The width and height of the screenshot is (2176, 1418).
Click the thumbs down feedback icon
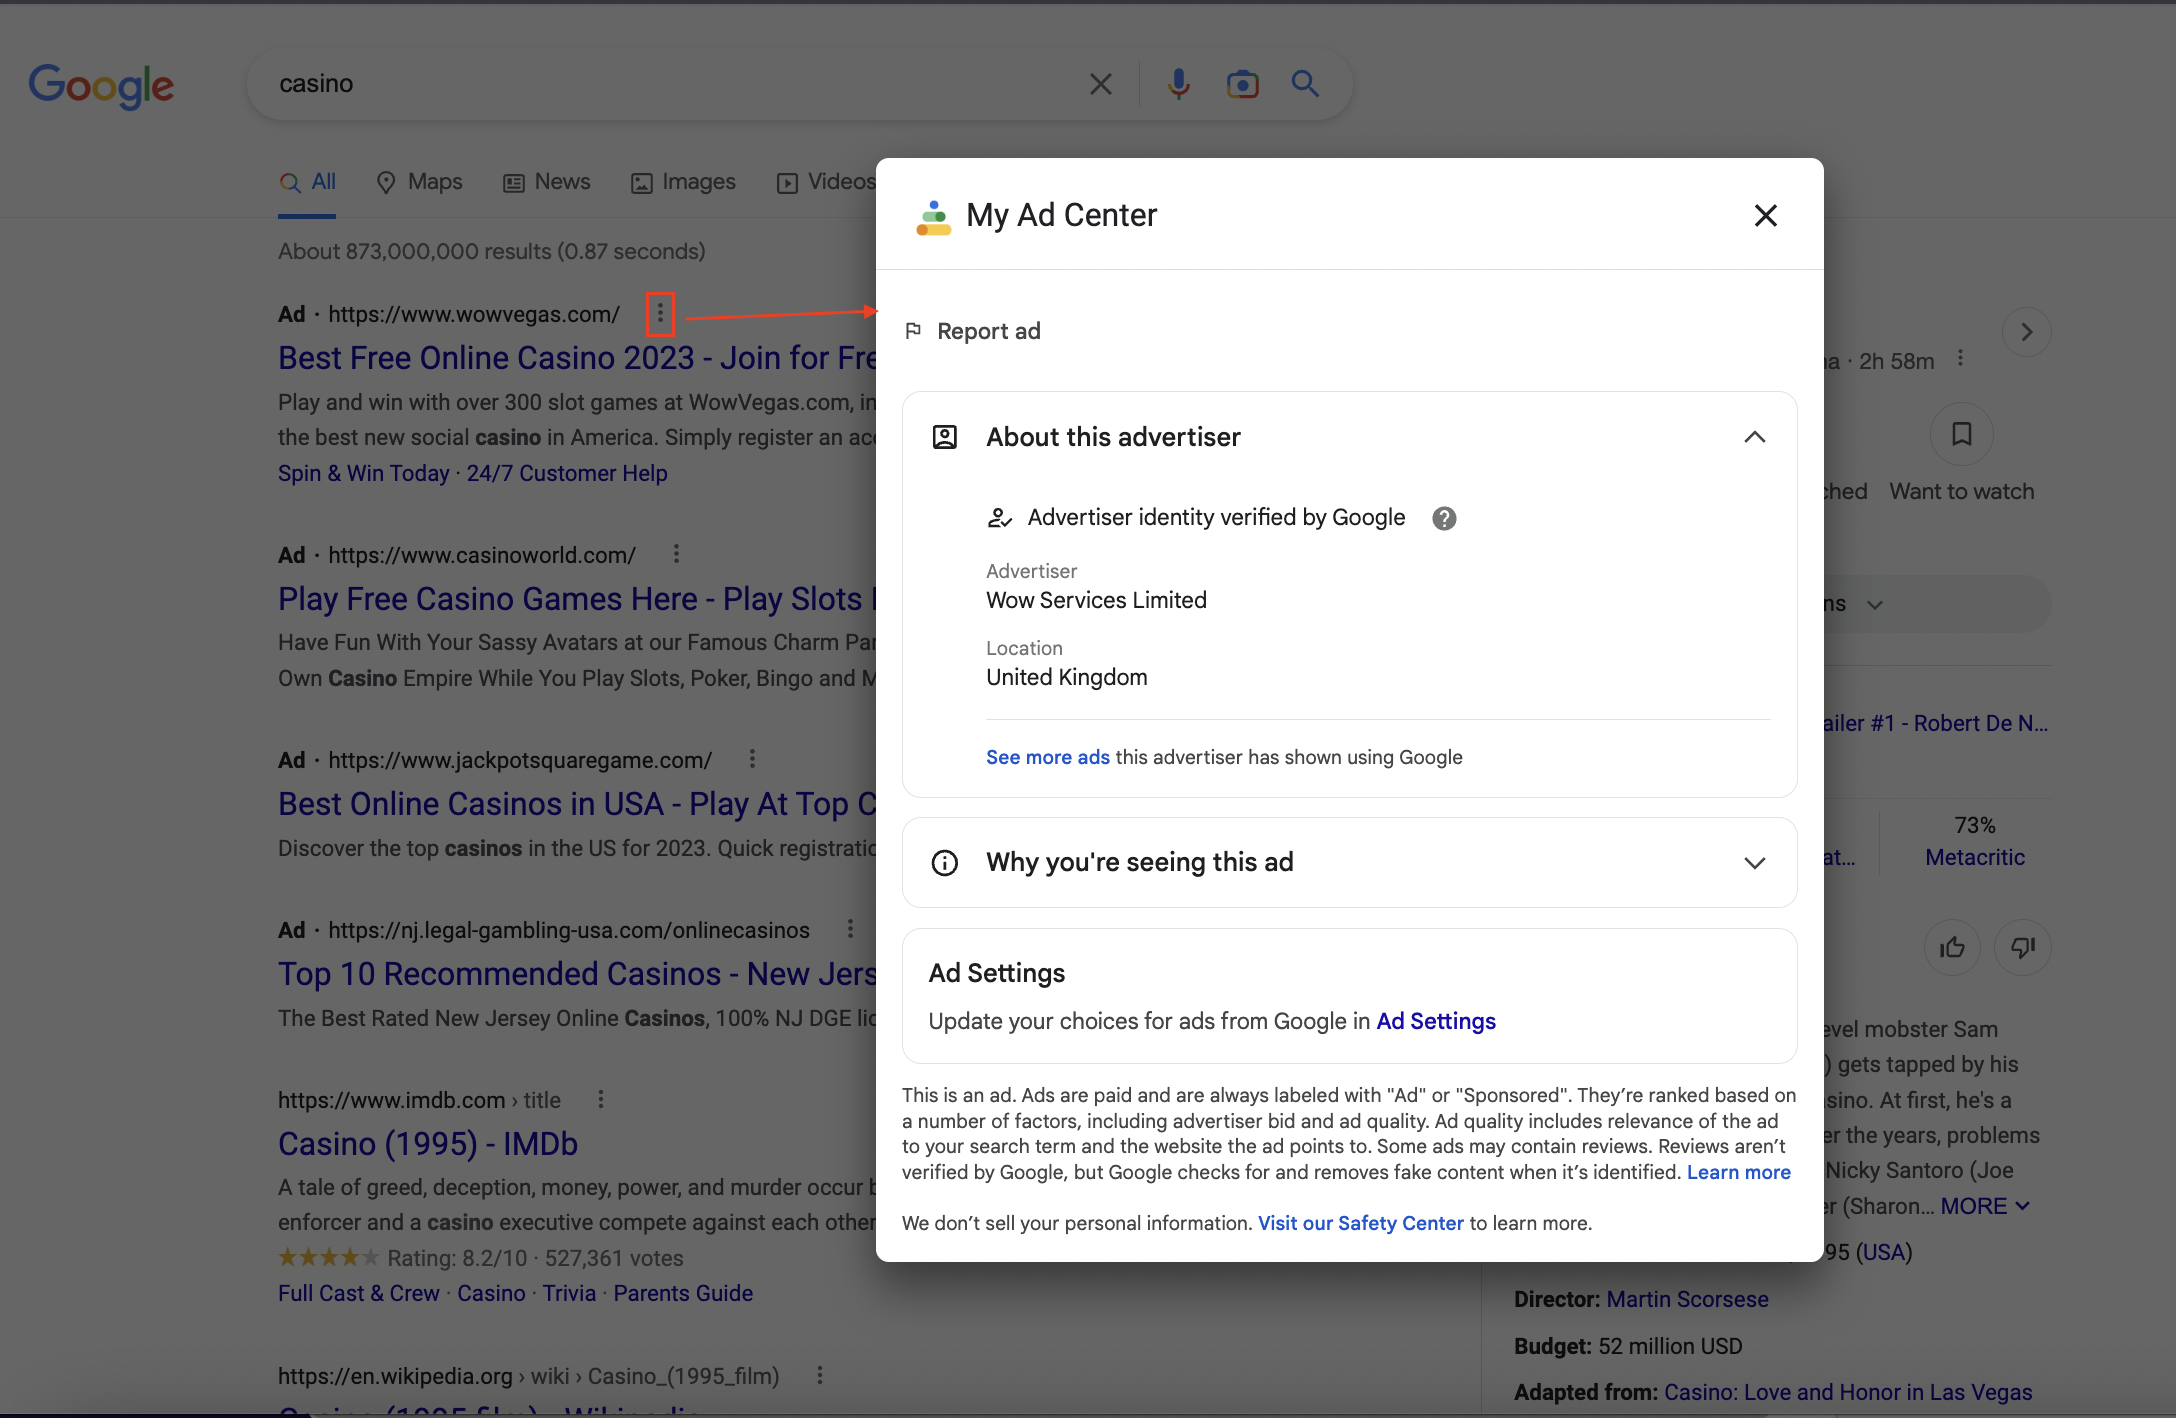pos(2022,947)
